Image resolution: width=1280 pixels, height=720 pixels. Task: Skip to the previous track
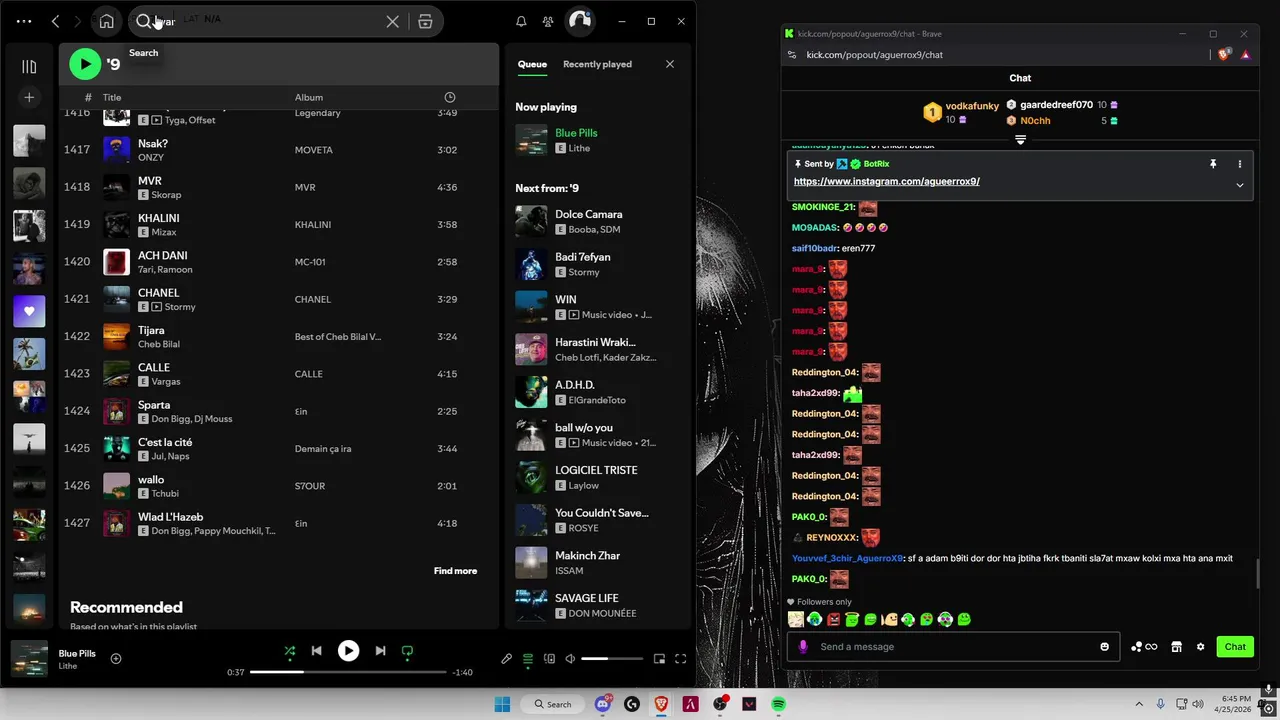[x=317, y=651]
